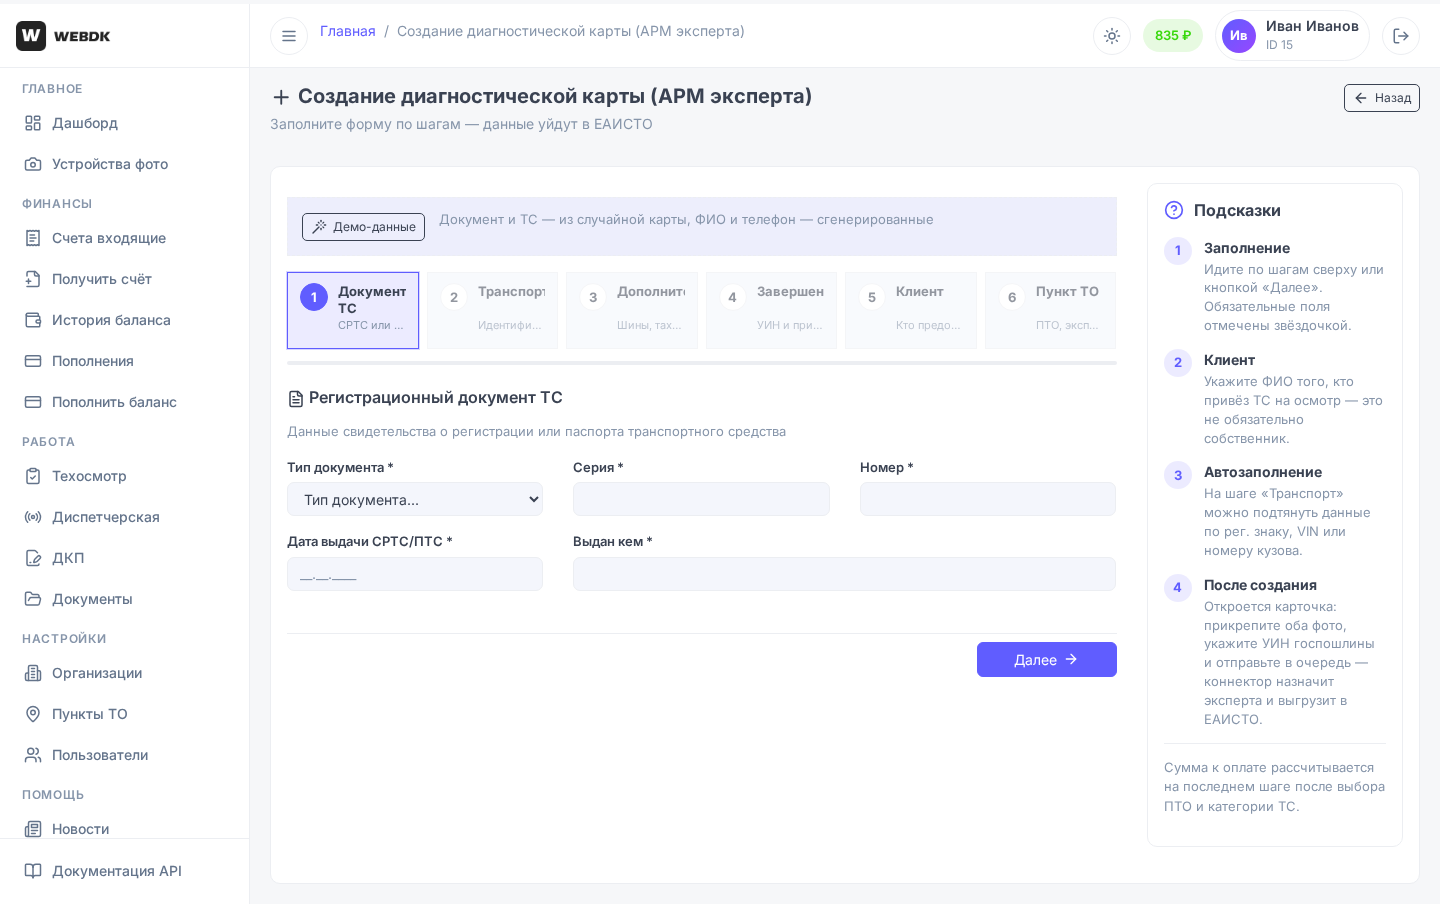Open История баланса in the sidebar
This screenshot has height=904, width=1440.
point(125,320)
